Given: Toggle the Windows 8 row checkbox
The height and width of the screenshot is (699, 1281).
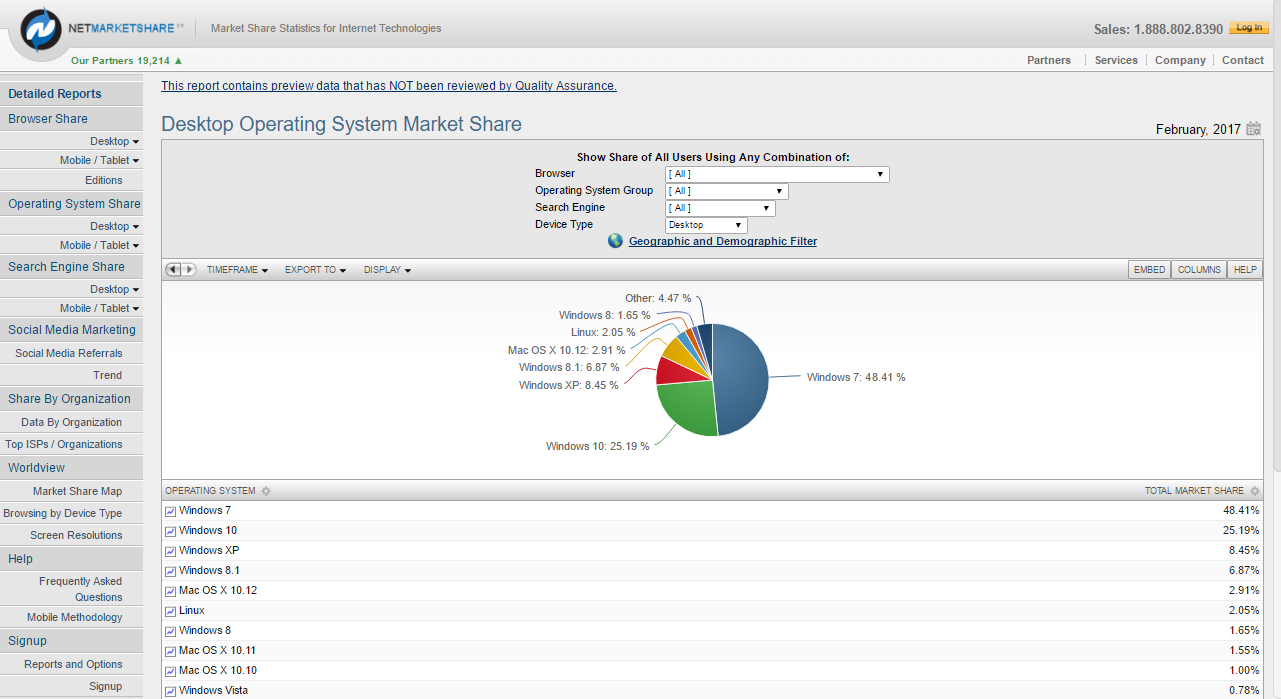Looking at the screenshot, I should click(x=170, y=631).
